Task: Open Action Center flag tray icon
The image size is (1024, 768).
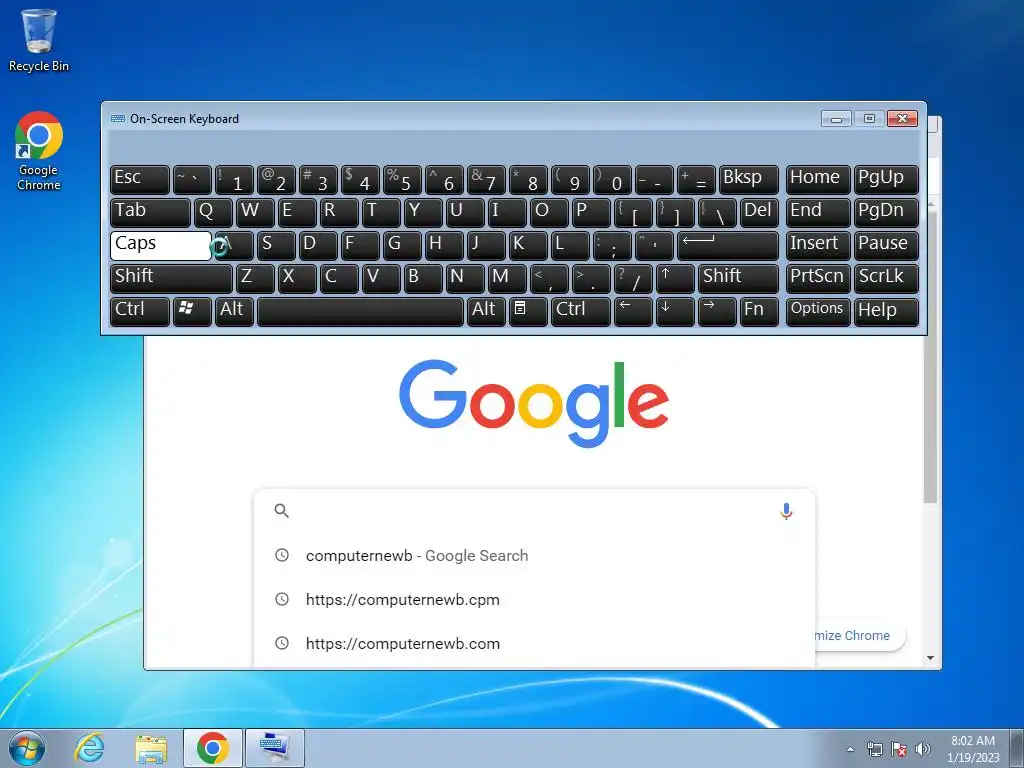Action: pyautogui.click(x=899, y=749)
